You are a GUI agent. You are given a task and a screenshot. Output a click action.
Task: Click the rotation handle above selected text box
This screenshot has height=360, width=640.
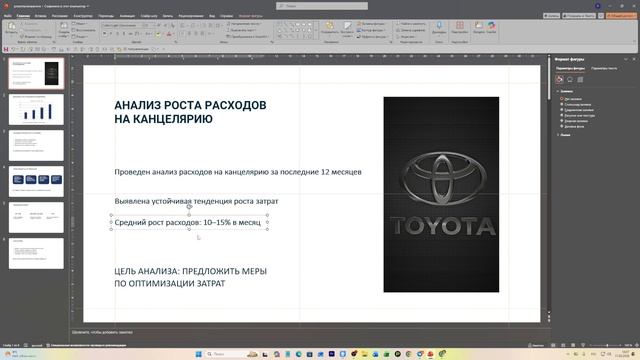point(189,207)
